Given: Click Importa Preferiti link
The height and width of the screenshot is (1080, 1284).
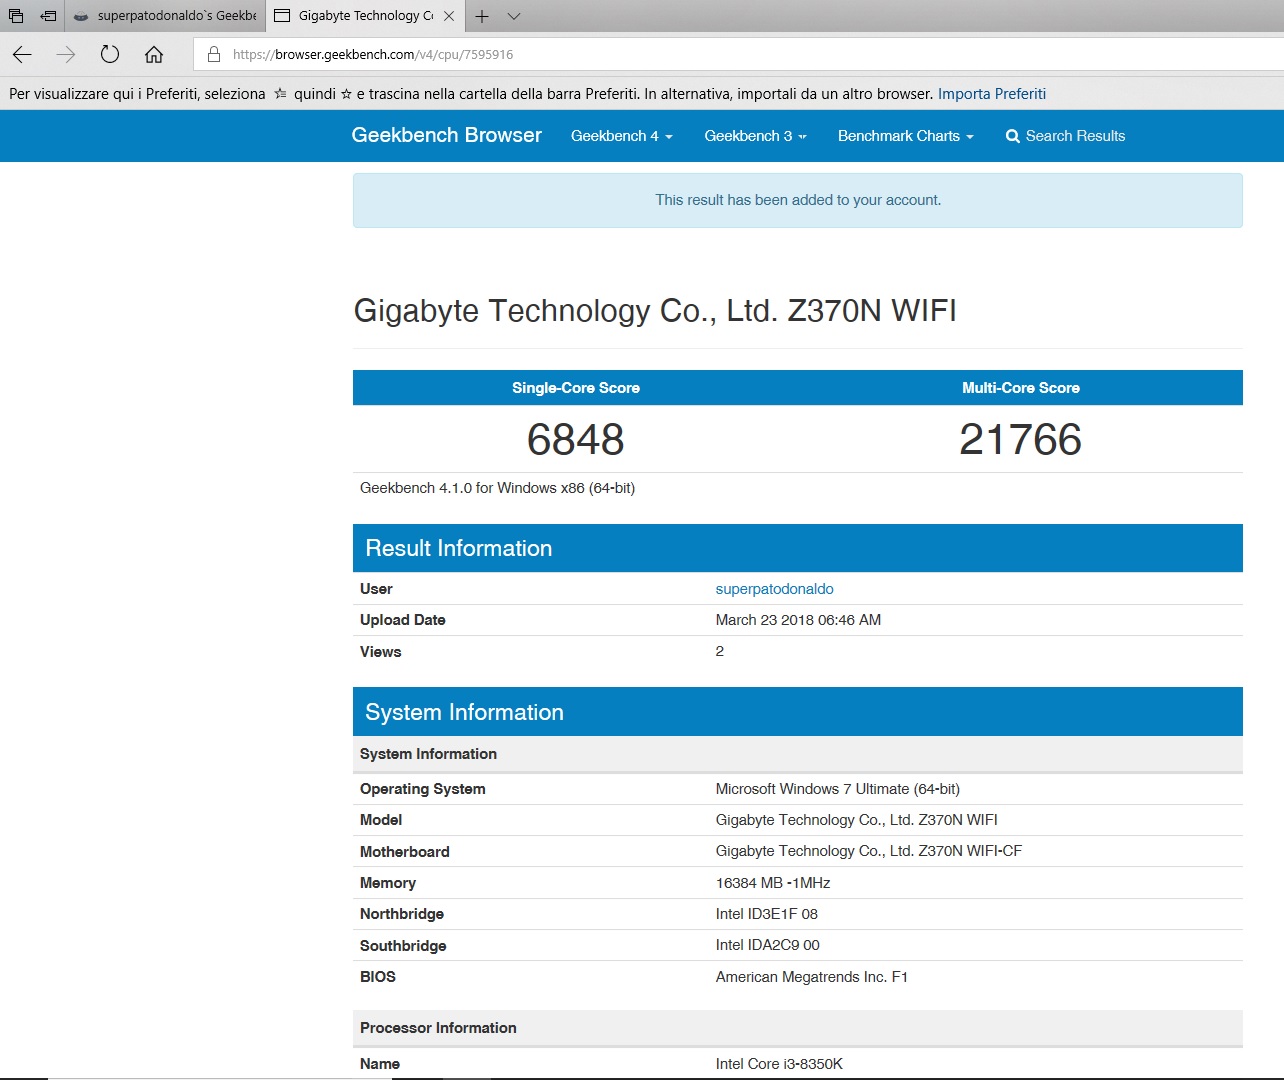Looking at the screenshot, I should coord(992,93).
